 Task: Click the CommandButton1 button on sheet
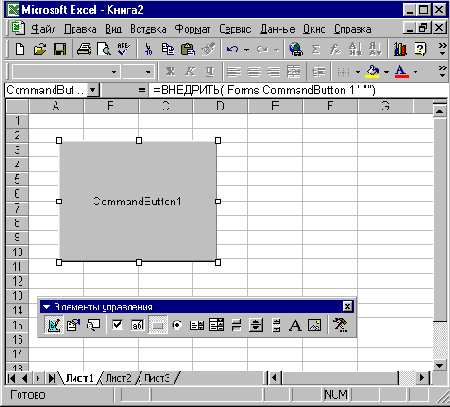click(x=138, y=201)
